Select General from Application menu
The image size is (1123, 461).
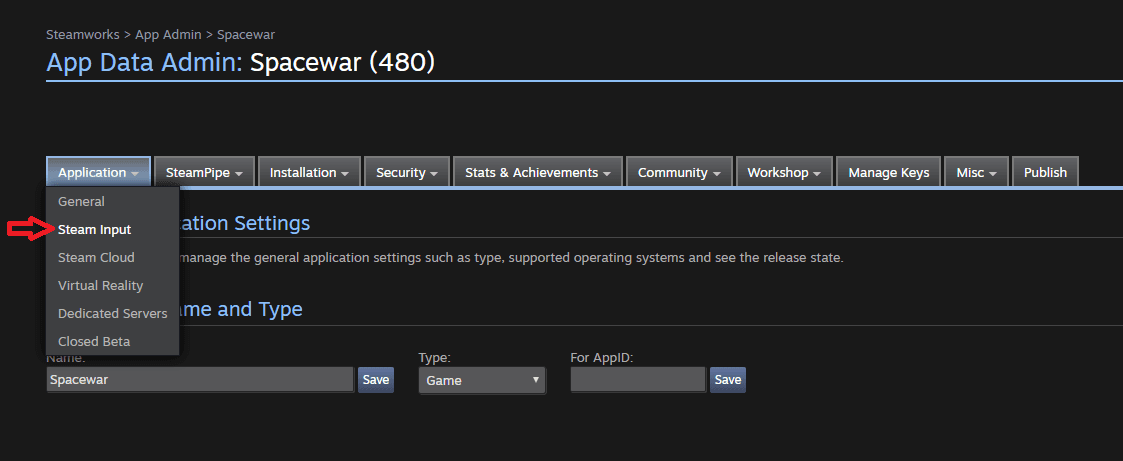click(x=81, y=201)
